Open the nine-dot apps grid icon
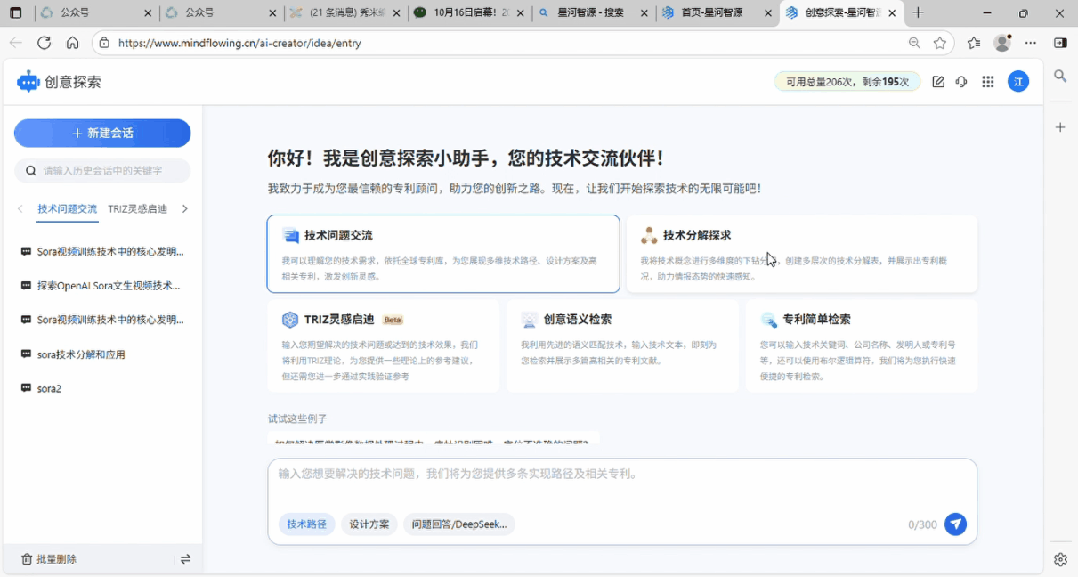This screenshot has width=1078, height=577. pyautogui.click(x=988, y=81)
